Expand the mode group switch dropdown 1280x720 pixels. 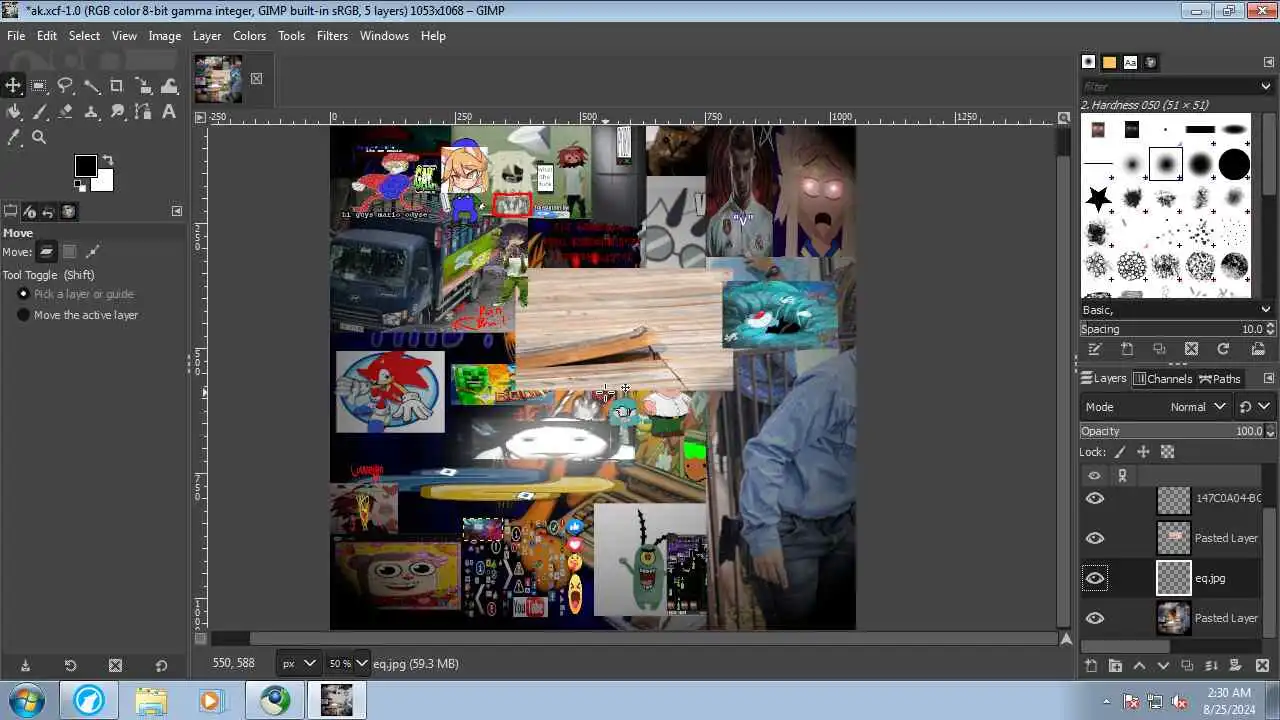(x=1255, y=407)
